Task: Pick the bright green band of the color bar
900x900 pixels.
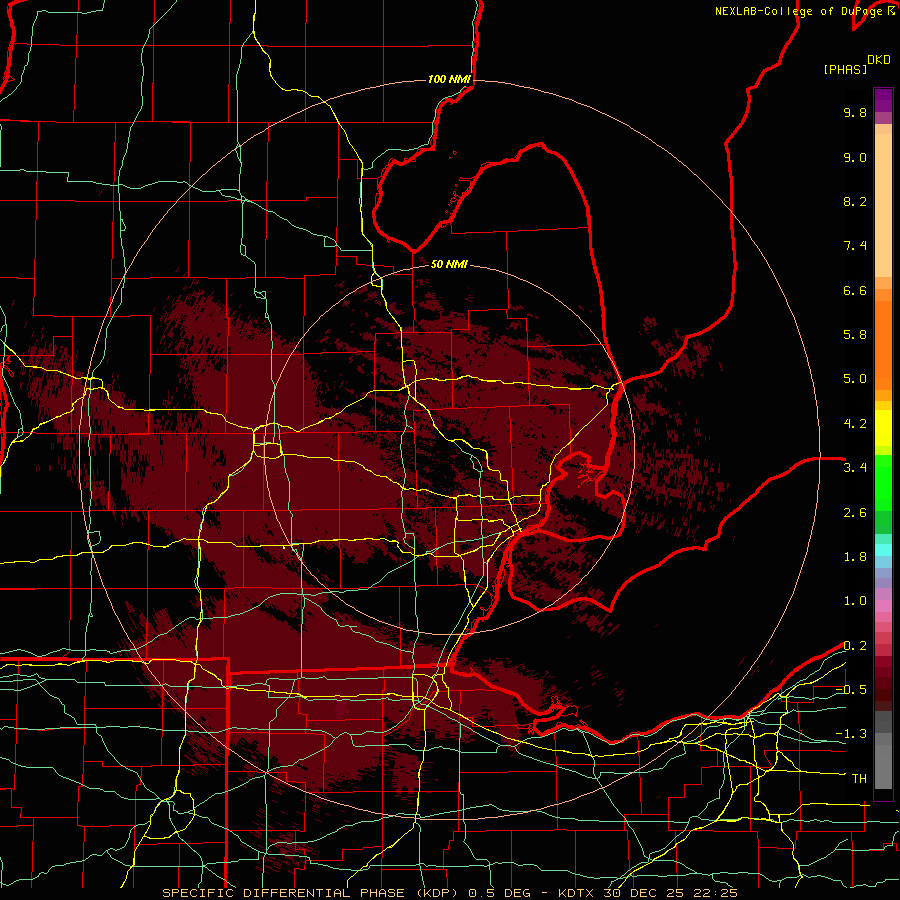Action: pos(883,485)
